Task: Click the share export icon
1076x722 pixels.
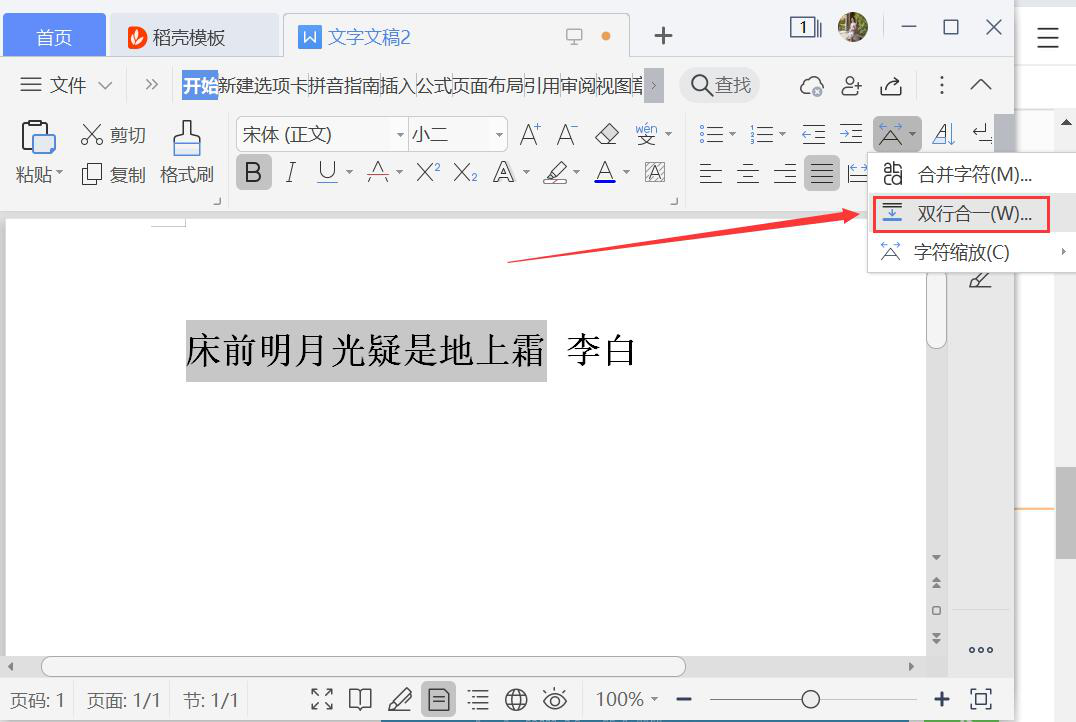Action: point(891,86)
